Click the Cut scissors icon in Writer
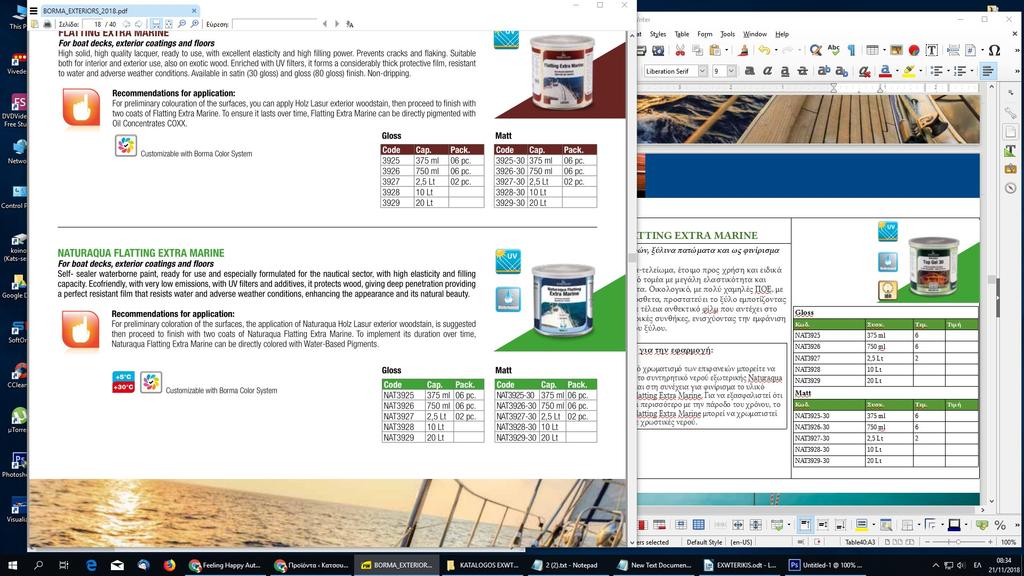1024x576 pixels. [x=680, y=50]
